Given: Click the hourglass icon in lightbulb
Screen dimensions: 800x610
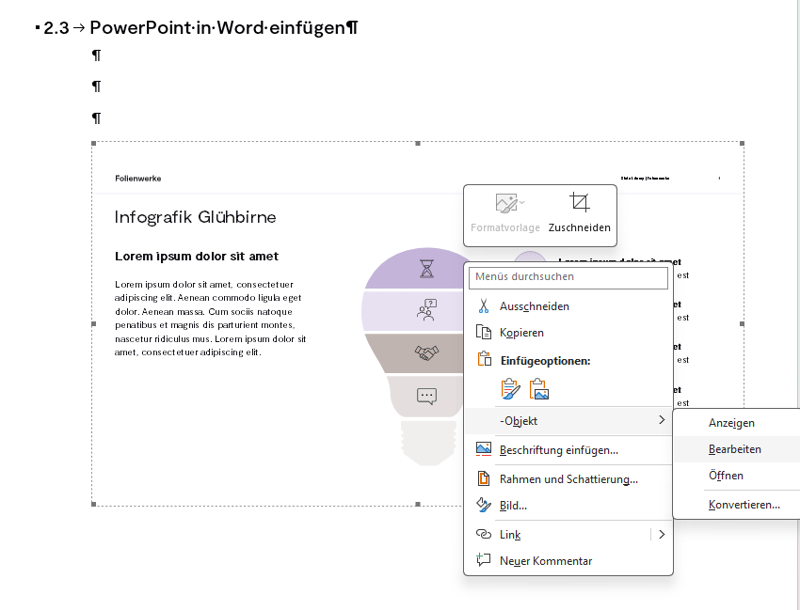Looking at the screenshot, I should 427,268.
